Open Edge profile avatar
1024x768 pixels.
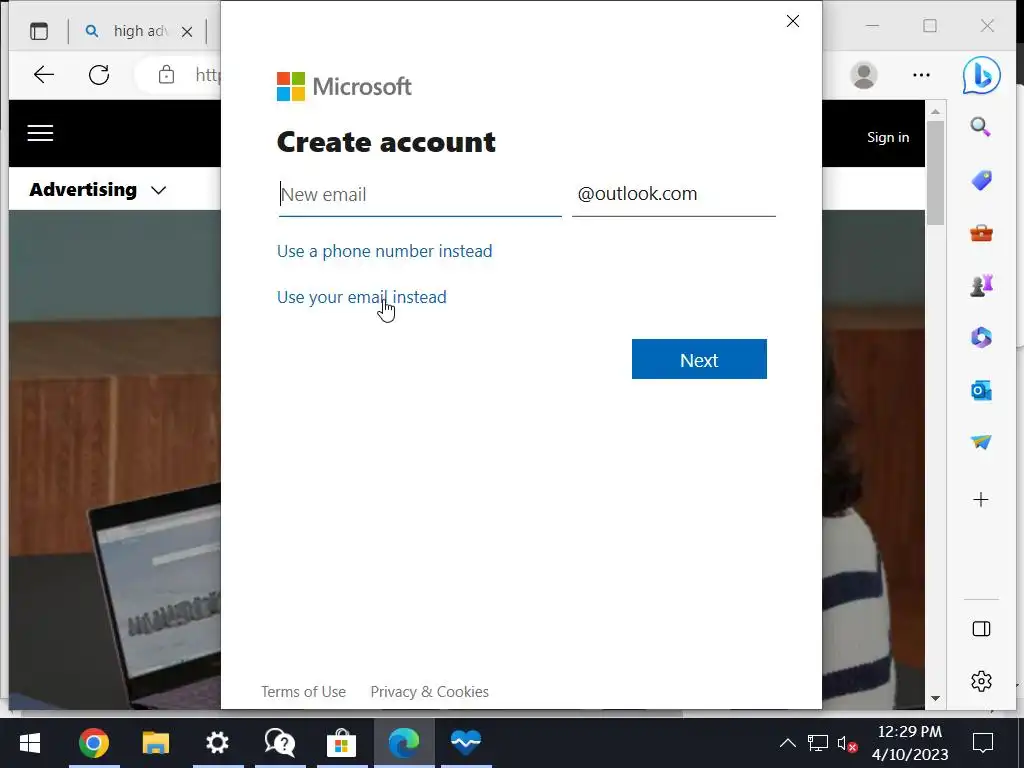click(863, 75)
